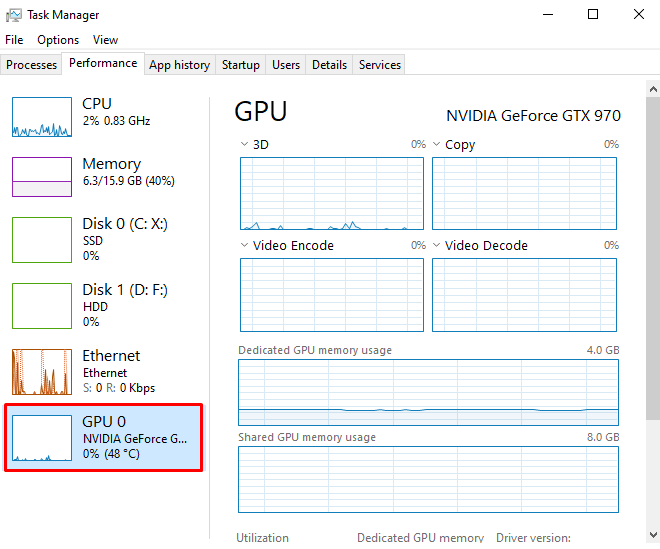The height and width of the screenshot is (549, 660).
Task: Open the Video Encode graph dropdown
Action: (x=244, y=245)
